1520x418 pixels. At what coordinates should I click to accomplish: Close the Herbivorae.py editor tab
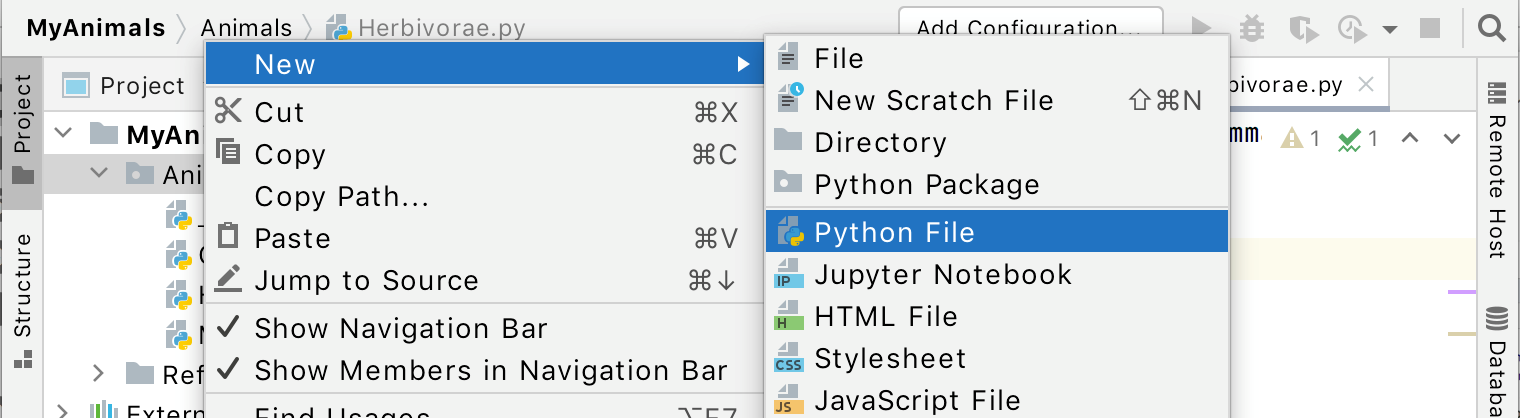(x=1368, y=84)
